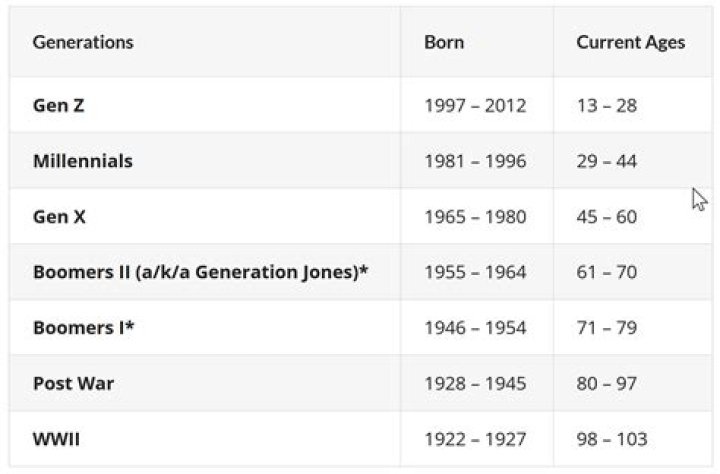Click the Millennials generation name
The height and width of the screenshot is (474, 720).
[82, 161]
